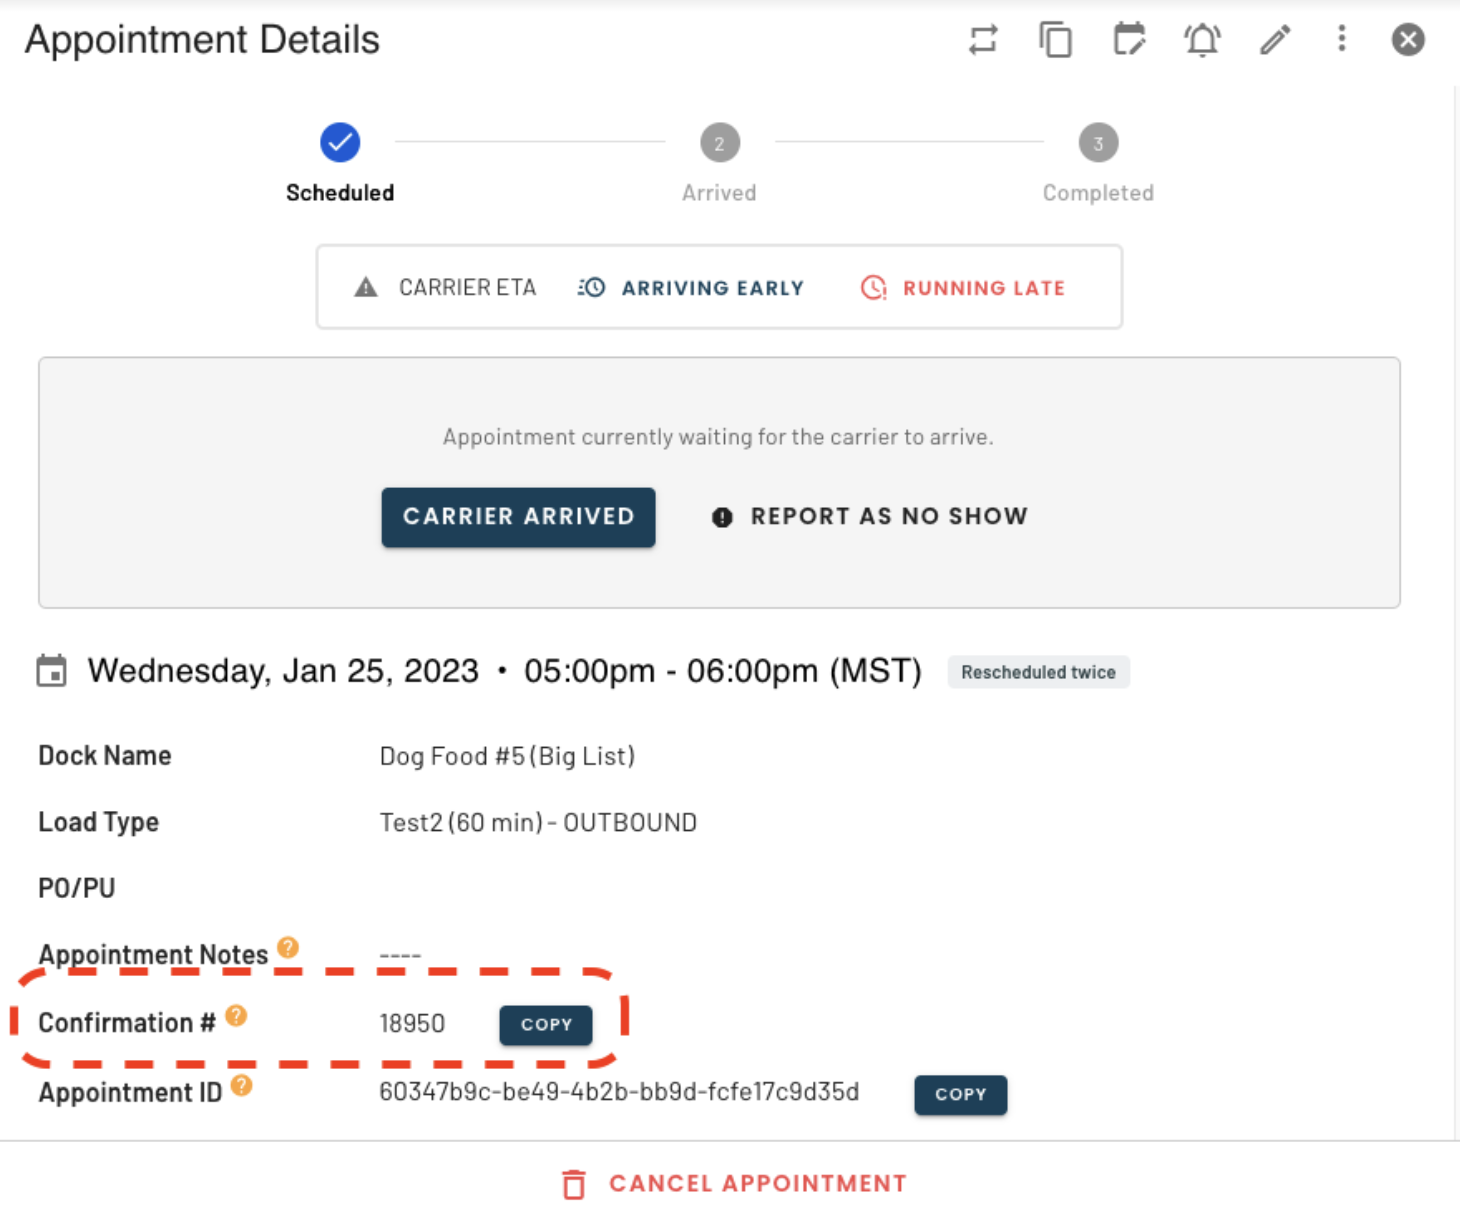
Task: Mark carrier as Running Late
Action: coord(963,288)
